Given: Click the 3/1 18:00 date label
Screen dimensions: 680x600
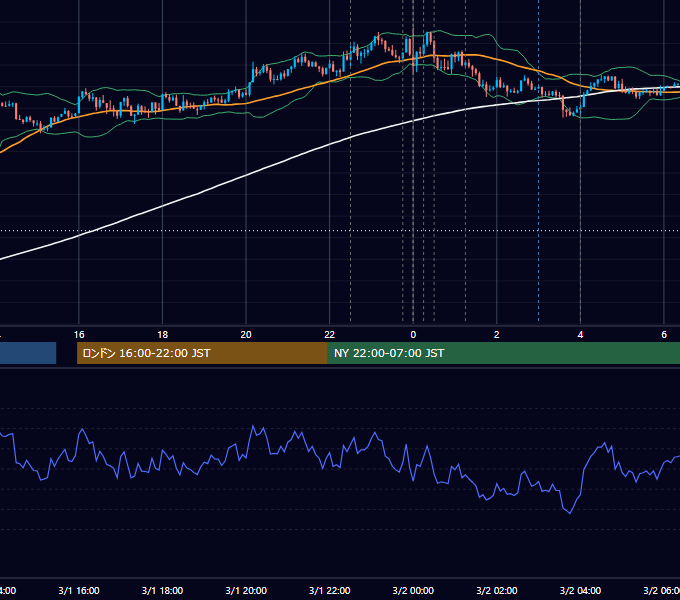Looking at the screenshot, I should coord(162,590).
